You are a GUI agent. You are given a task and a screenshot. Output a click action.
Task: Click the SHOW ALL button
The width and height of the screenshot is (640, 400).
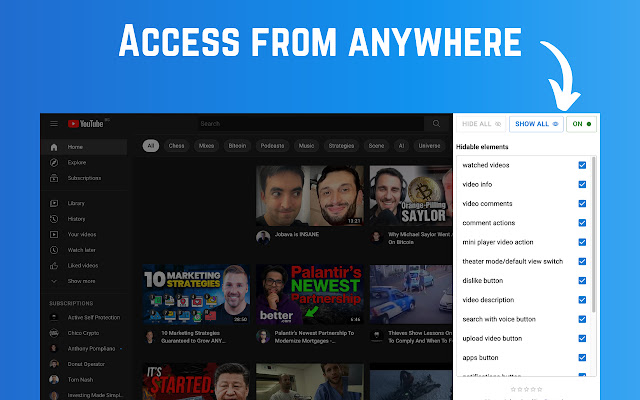(x=536, y=124)
